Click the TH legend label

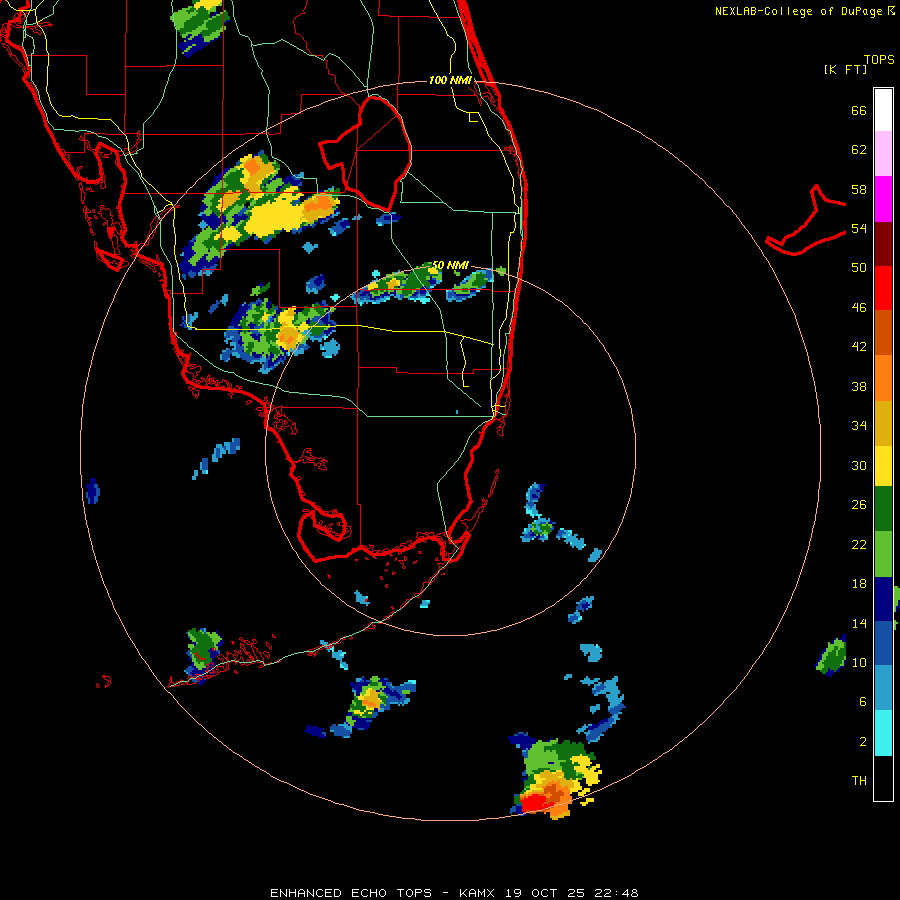coord(859,780)
